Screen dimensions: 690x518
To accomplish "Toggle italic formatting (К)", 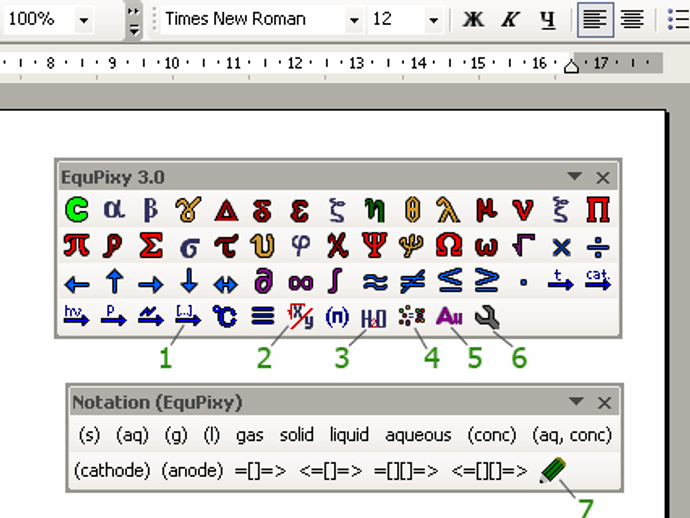I will 510,19.
